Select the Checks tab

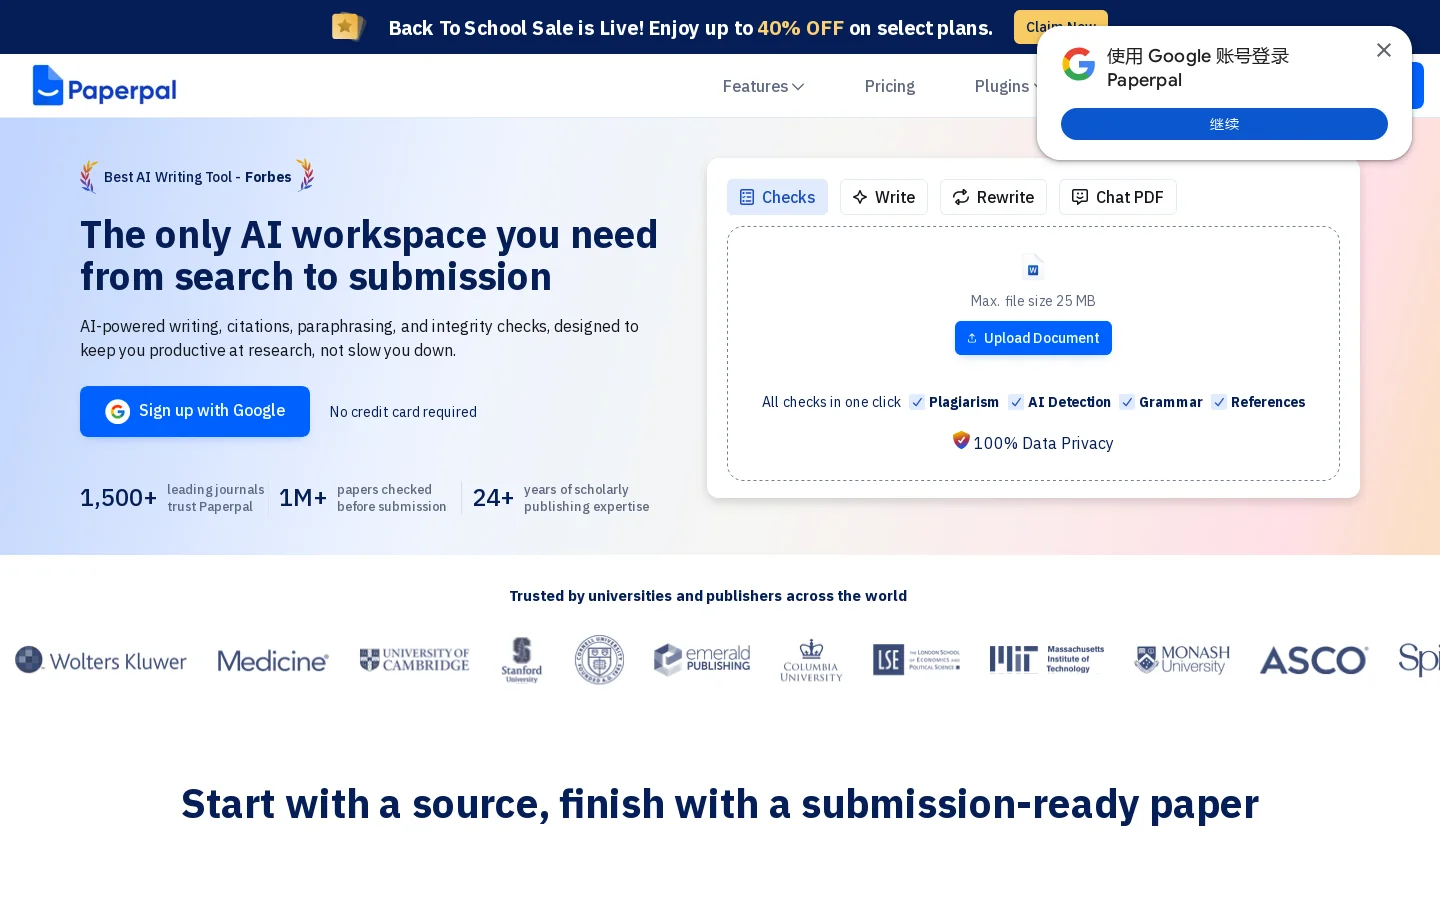777,197
